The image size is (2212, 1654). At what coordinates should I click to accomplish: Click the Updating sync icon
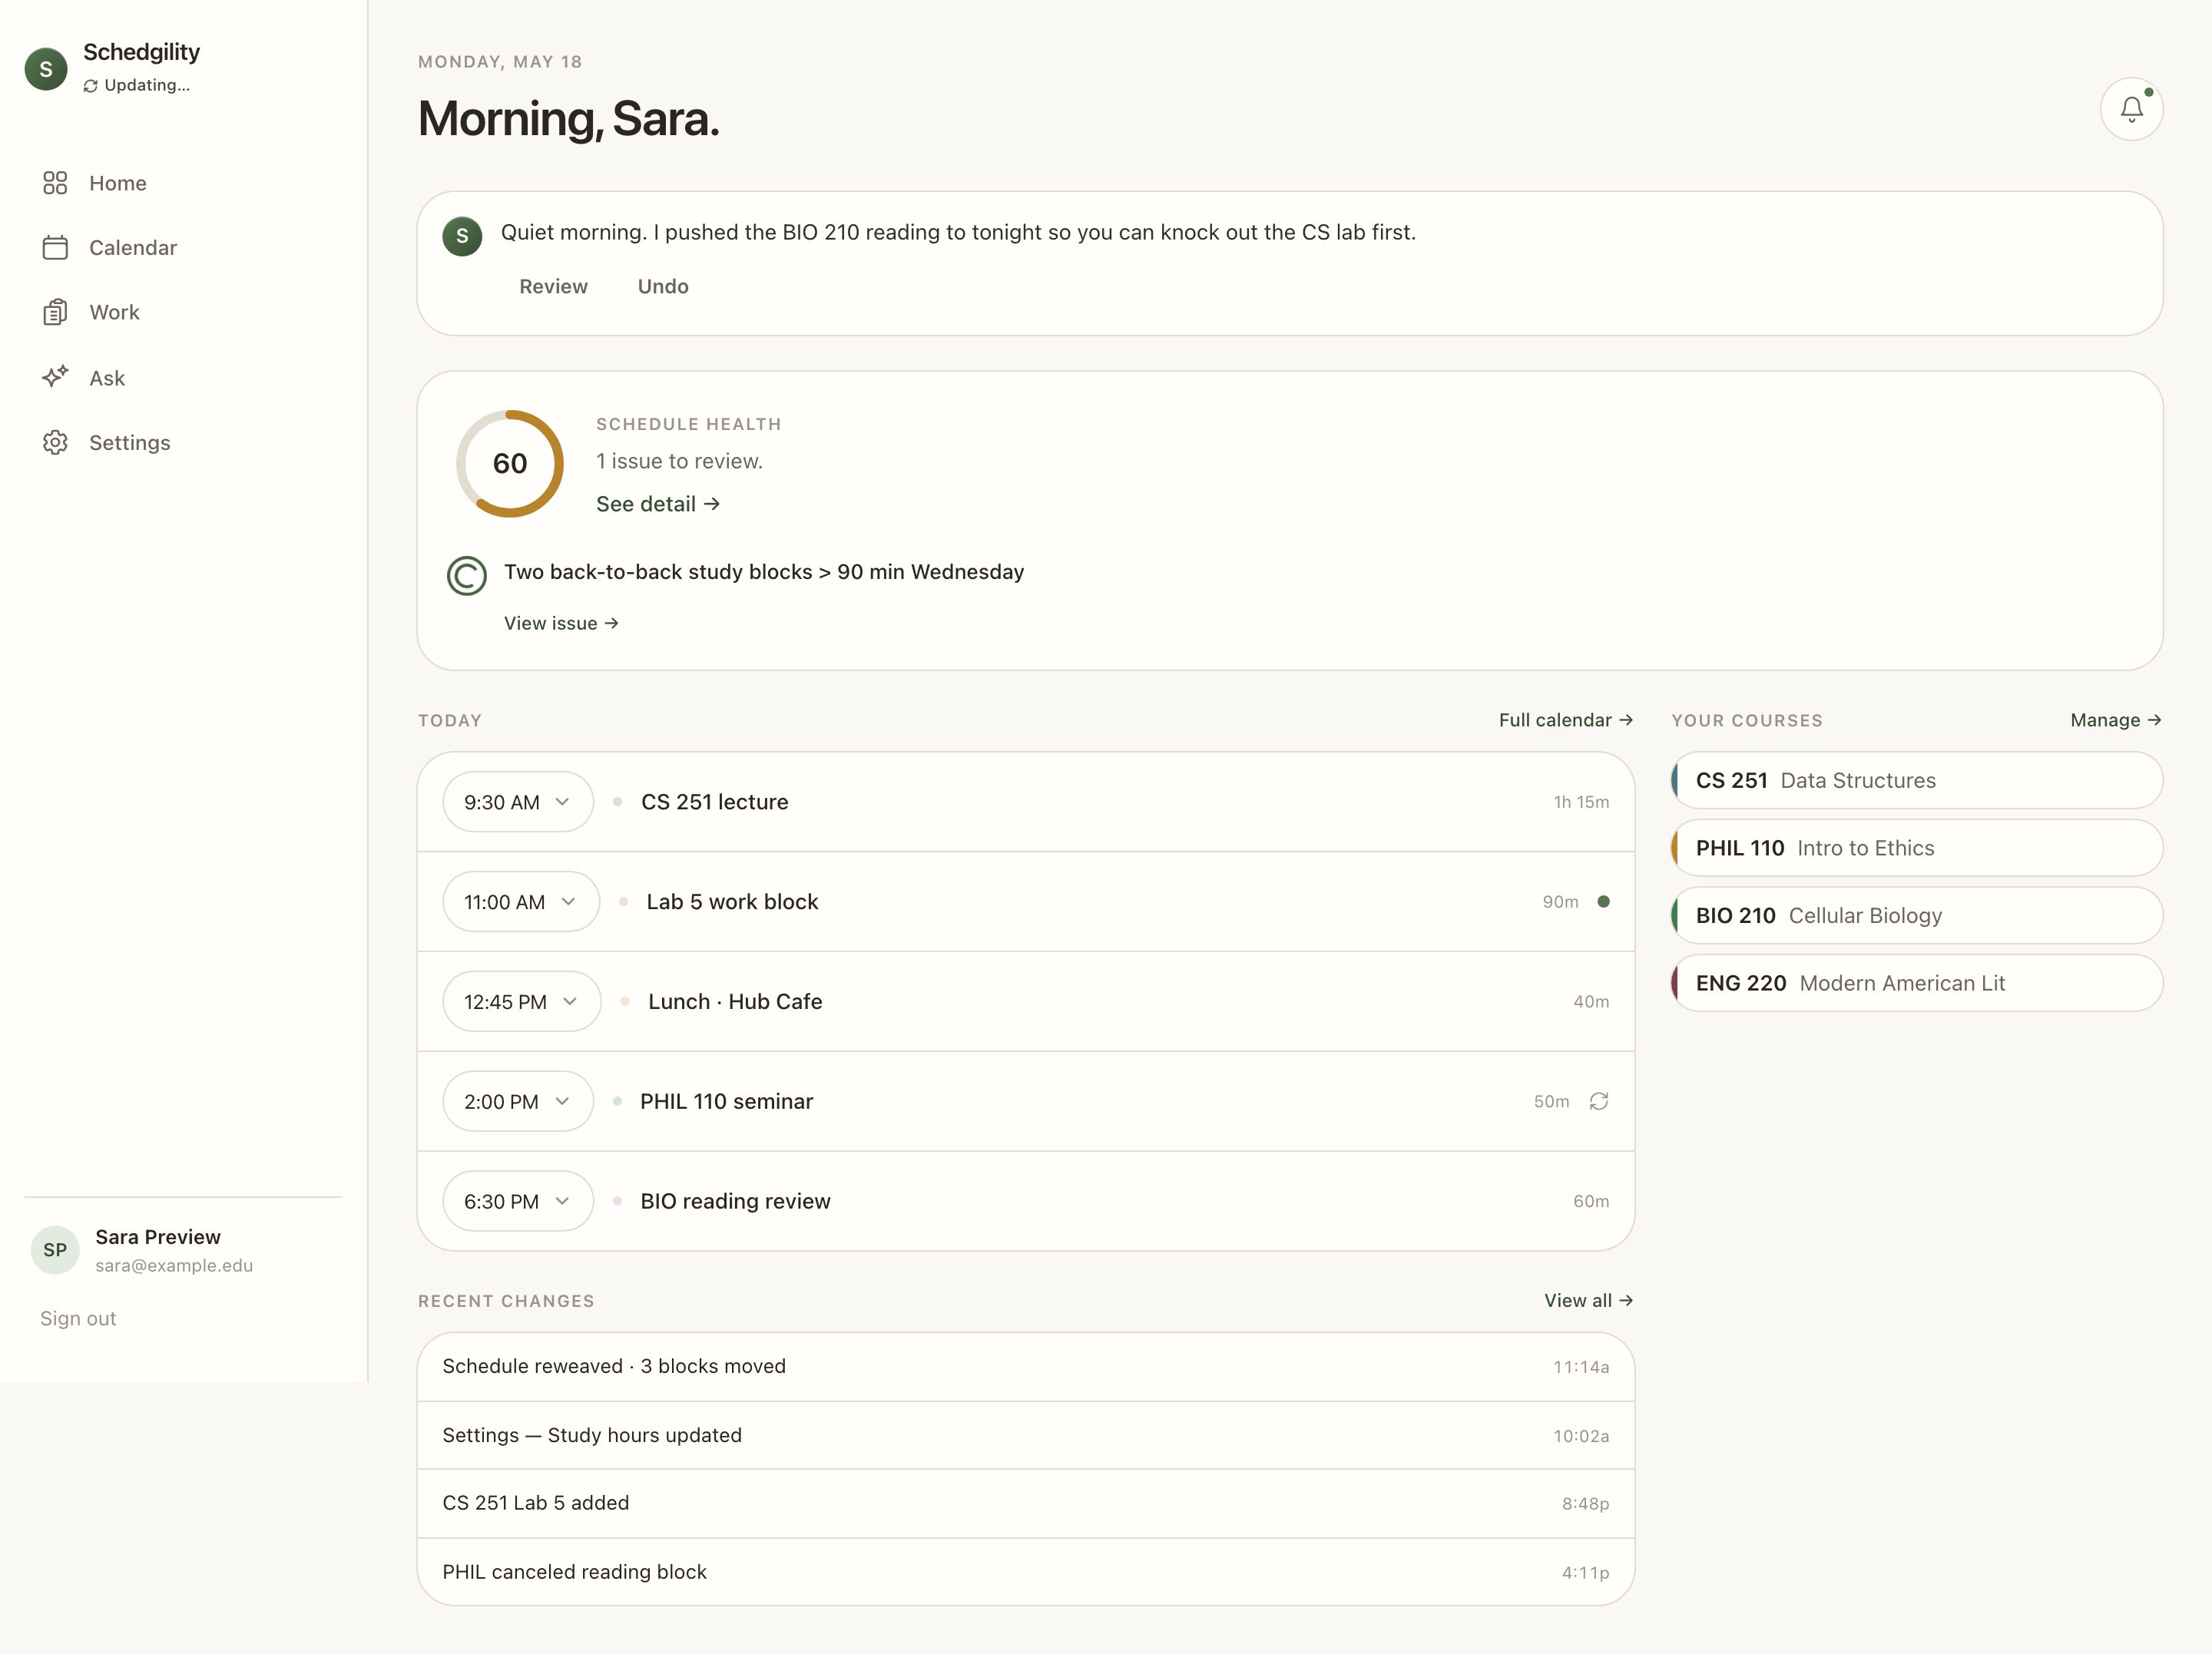[91, 86]
